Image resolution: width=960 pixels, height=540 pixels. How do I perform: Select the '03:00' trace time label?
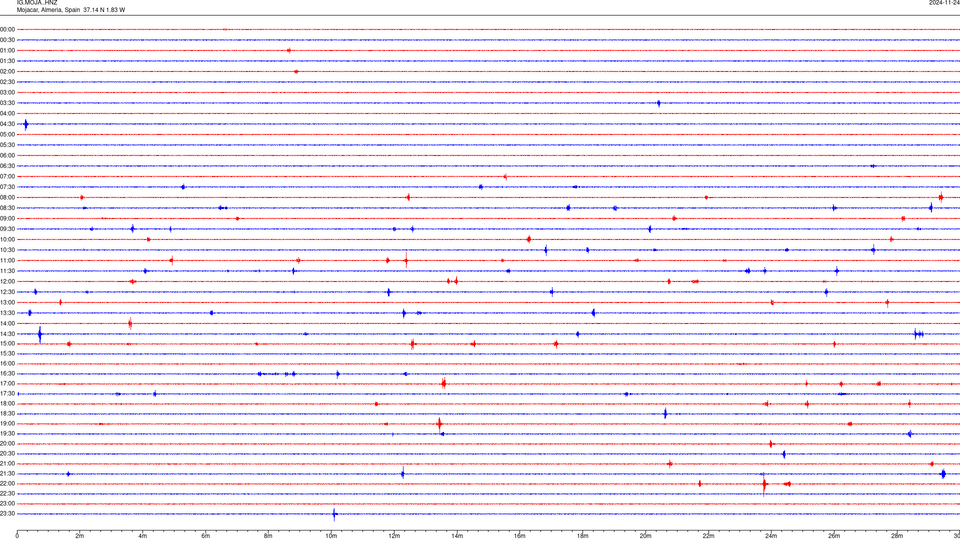click(x=7, y=92)
